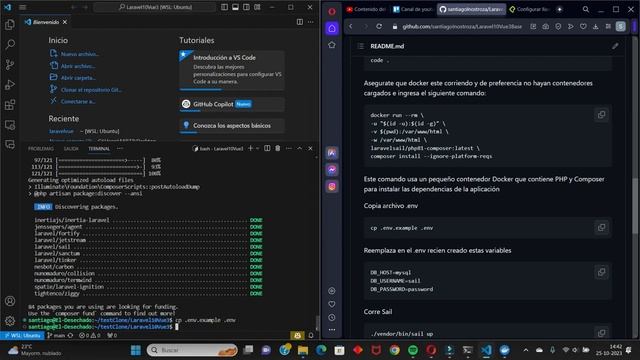The width and height of the screenshot is (640, 360).
Task: Open the Extensions view in VS Code
Action: (x=10, y=104)
